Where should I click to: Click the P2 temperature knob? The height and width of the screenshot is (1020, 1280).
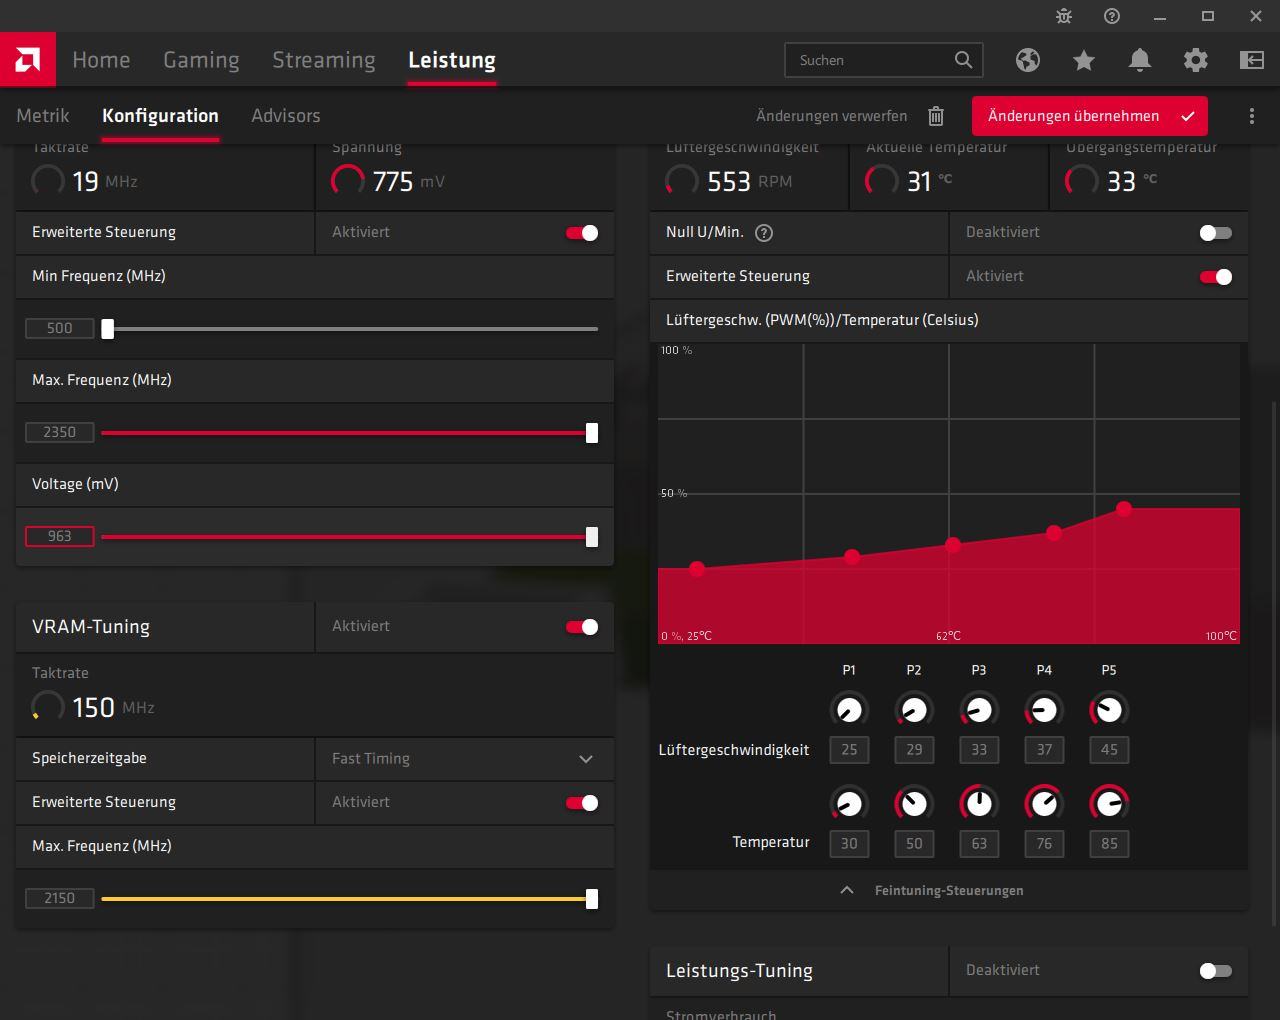click(x=914, y=803)
